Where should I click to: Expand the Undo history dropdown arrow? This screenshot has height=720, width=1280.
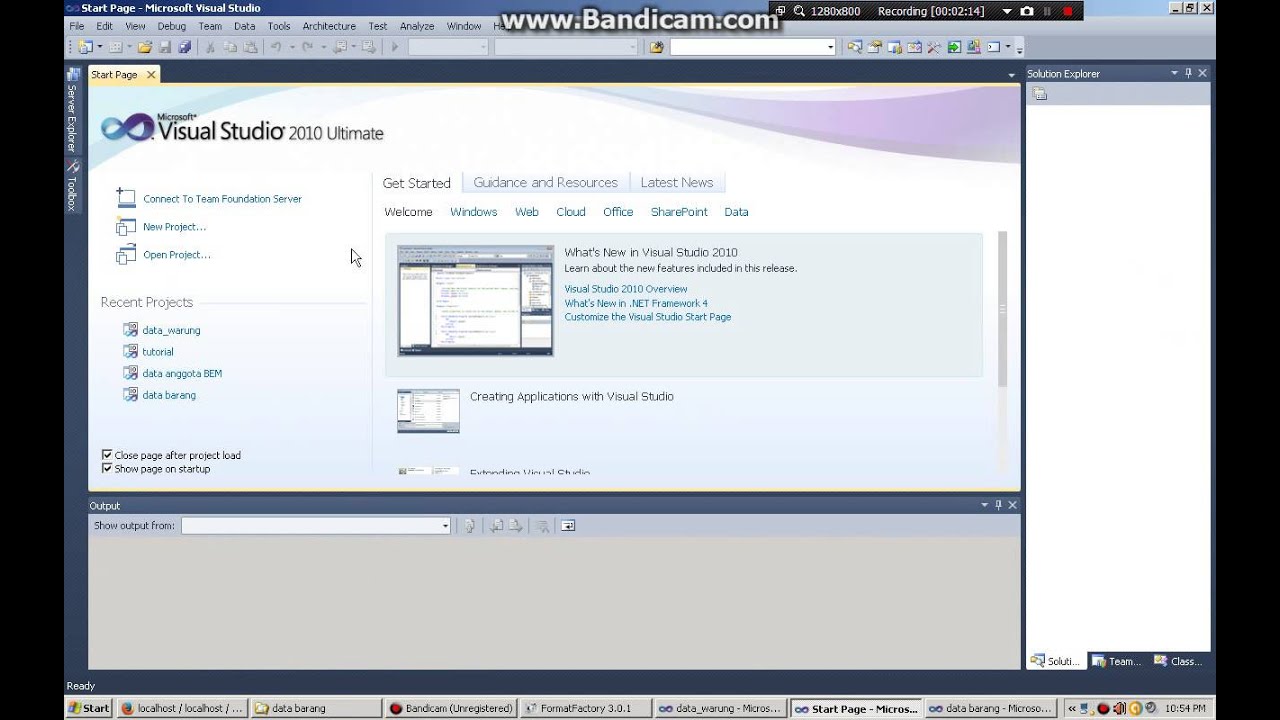point(292,47)
